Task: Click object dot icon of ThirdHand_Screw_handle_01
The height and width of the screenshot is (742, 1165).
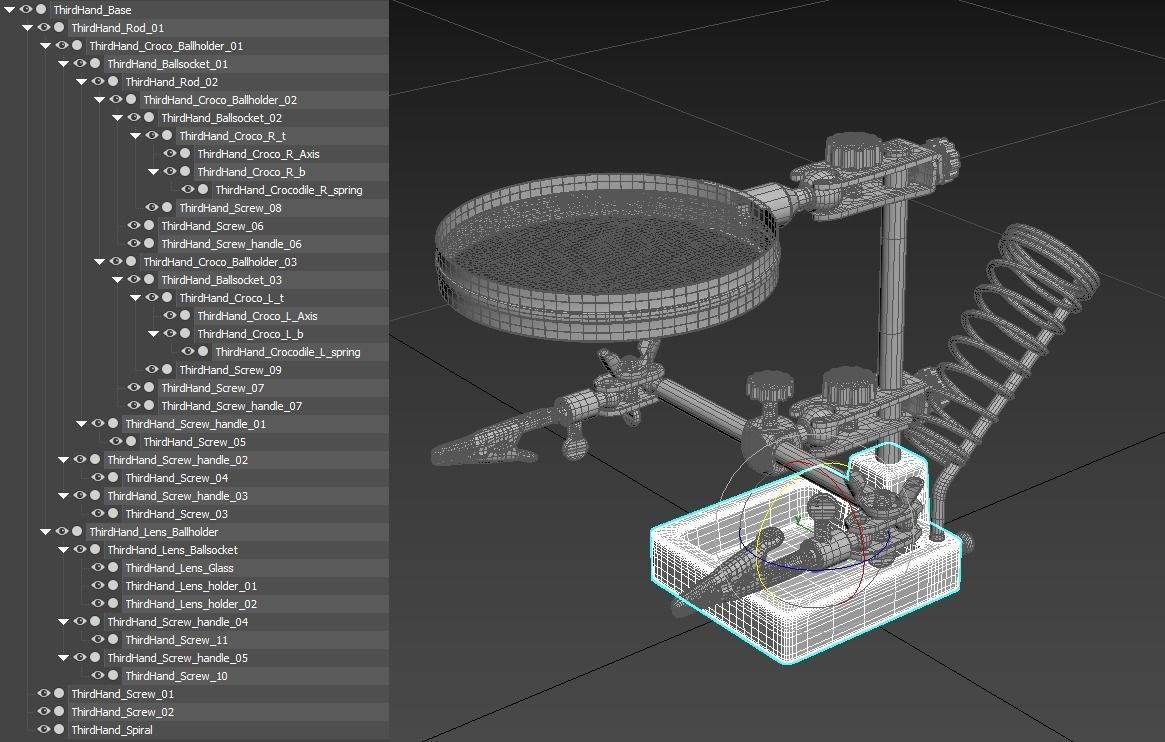Action: 113,423
